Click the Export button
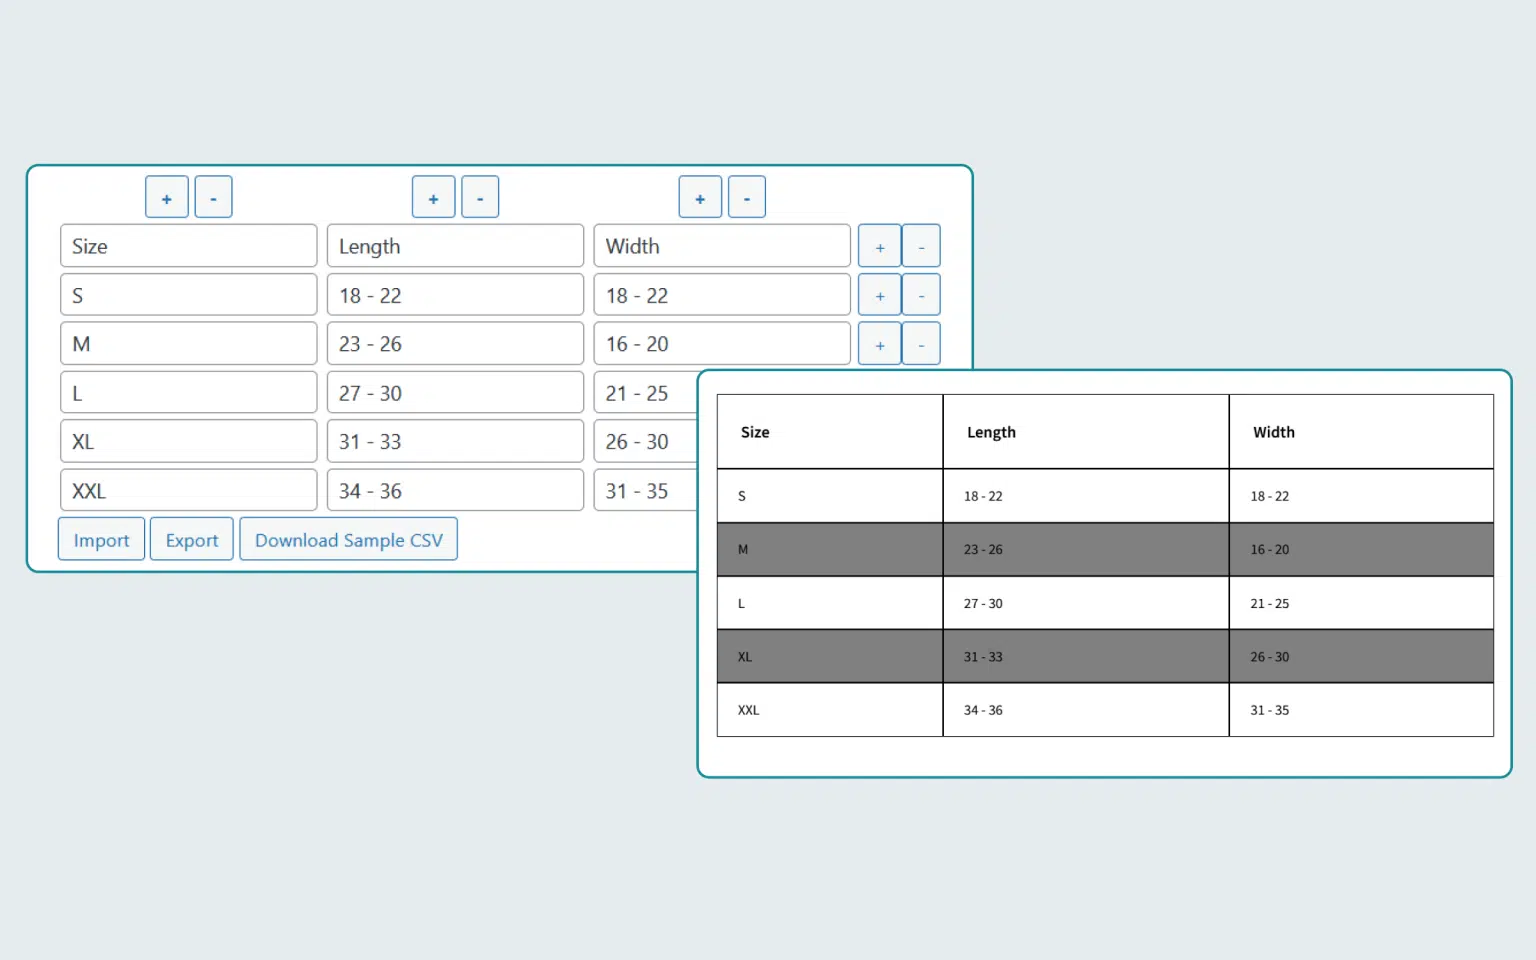 pos(191,540)
